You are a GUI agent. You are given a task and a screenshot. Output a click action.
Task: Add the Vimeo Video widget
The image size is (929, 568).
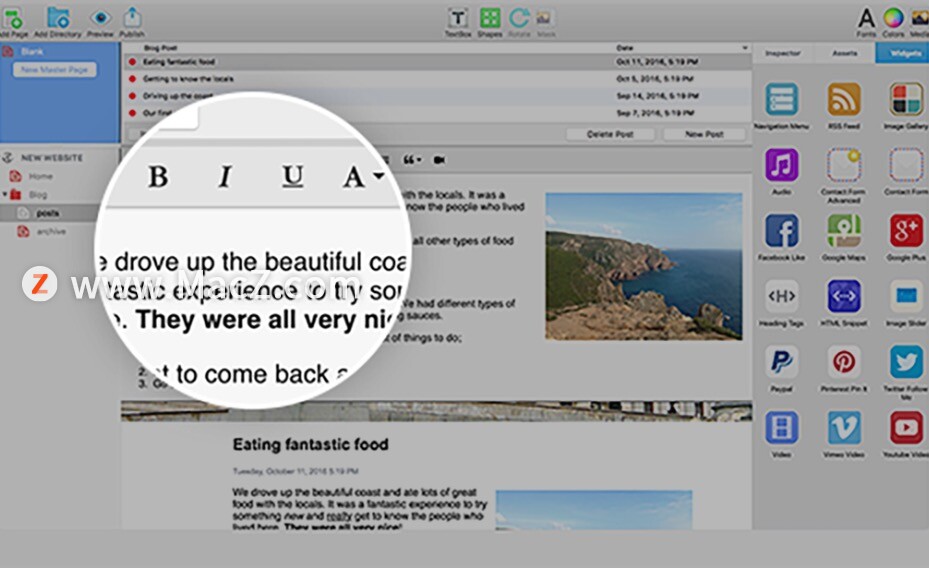coord(844,428)
